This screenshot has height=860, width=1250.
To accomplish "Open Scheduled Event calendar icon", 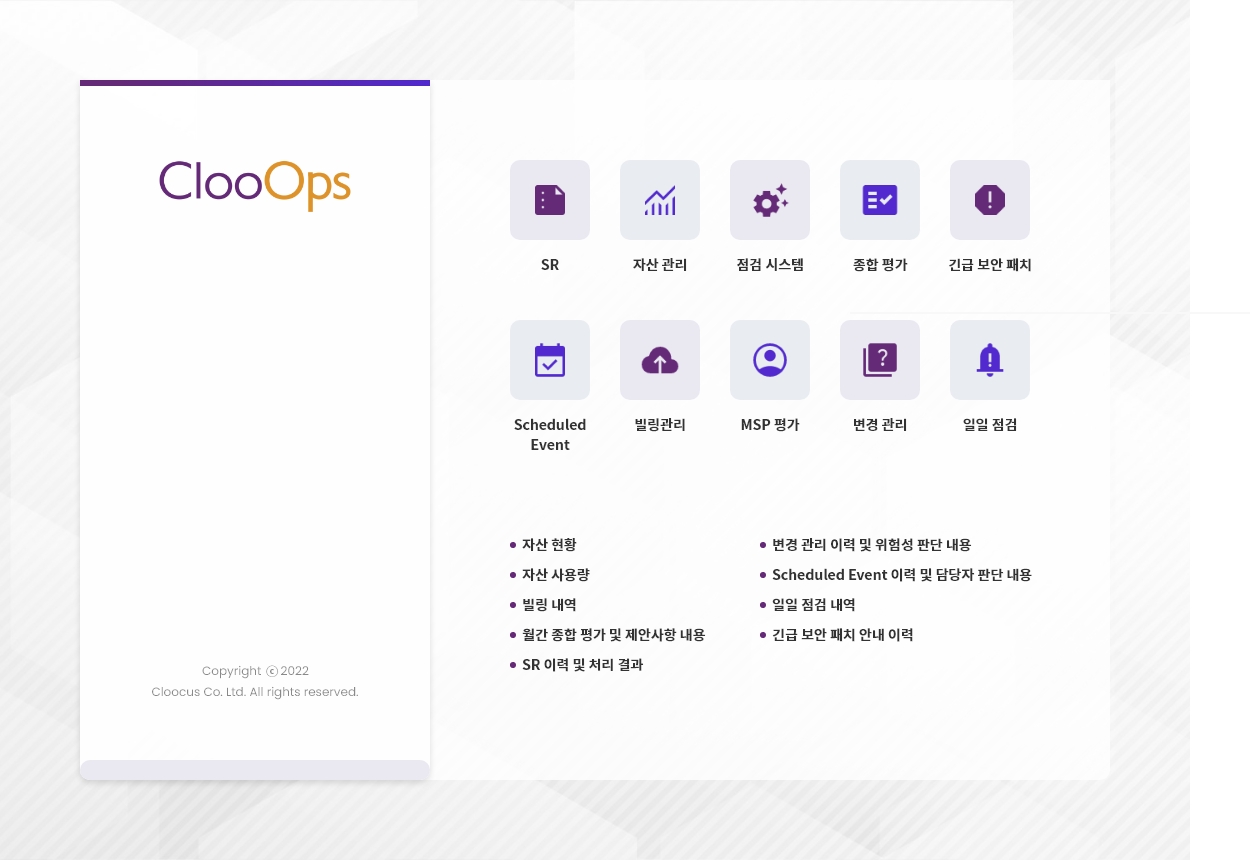I will [550, 360].
